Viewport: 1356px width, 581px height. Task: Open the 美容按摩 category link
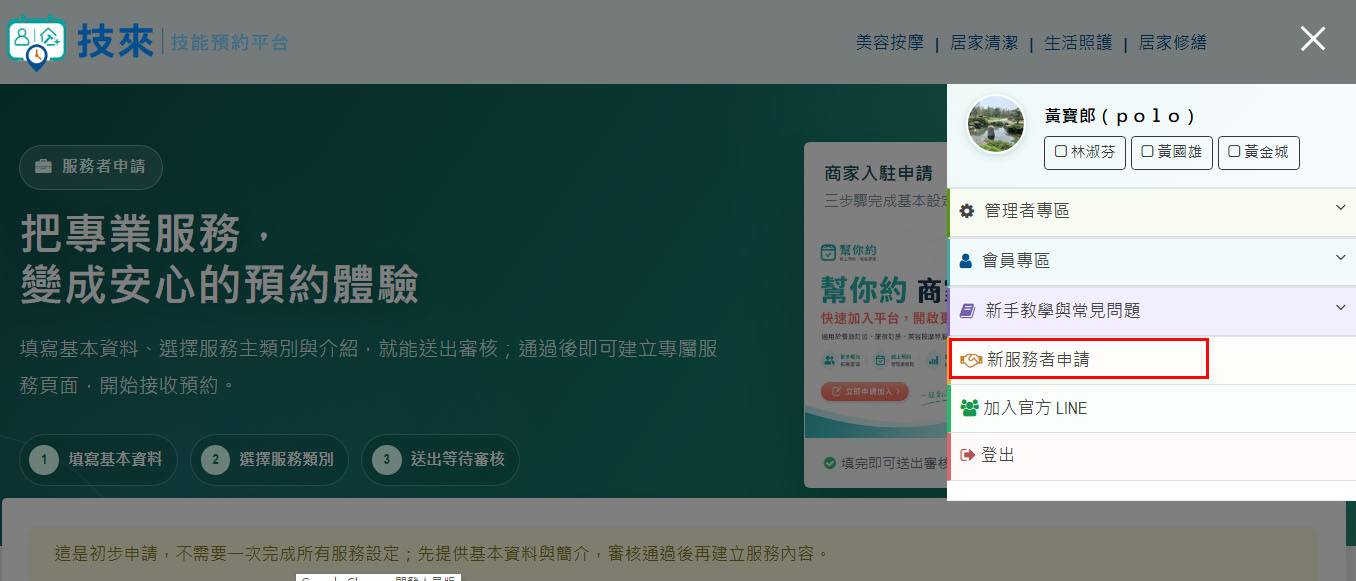[x=889, y=43]
